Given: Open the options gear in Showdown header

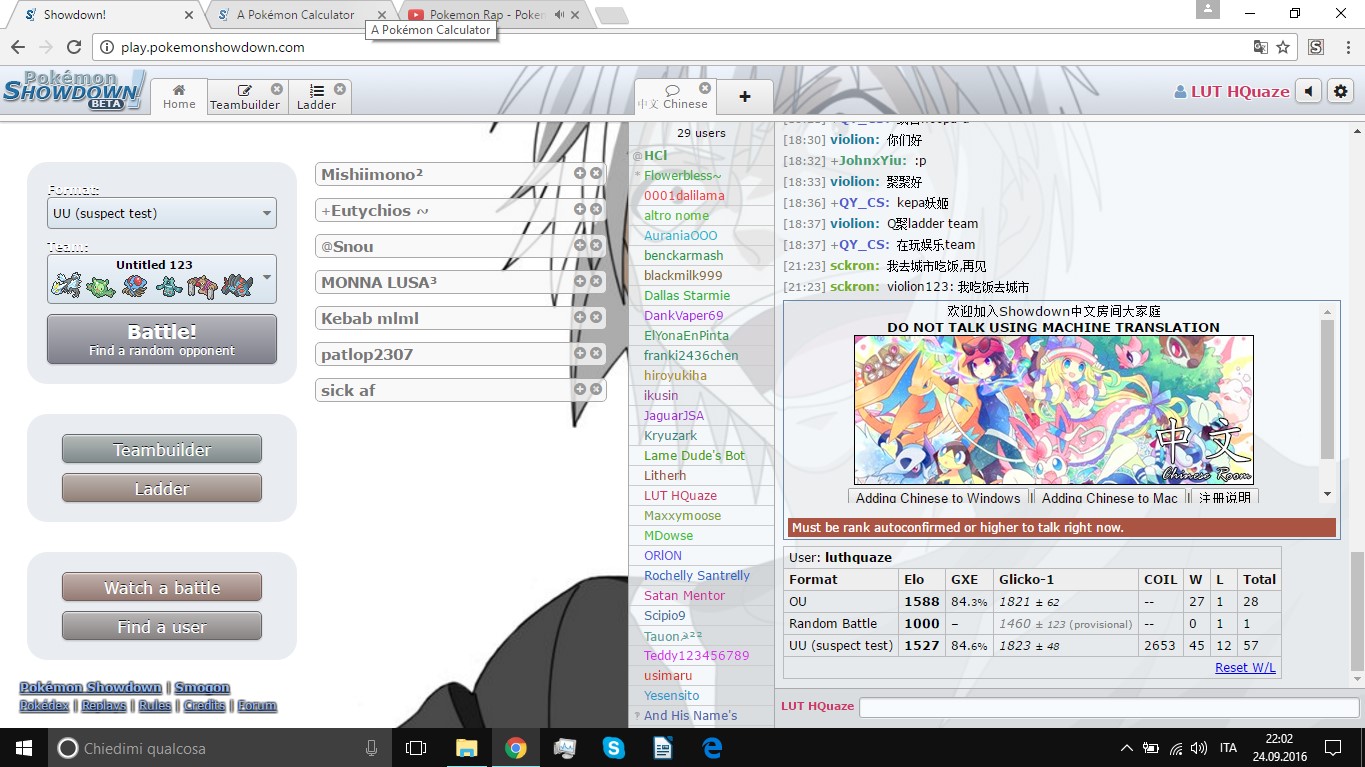Looking at the screenshot, I should click(1340, 92).
